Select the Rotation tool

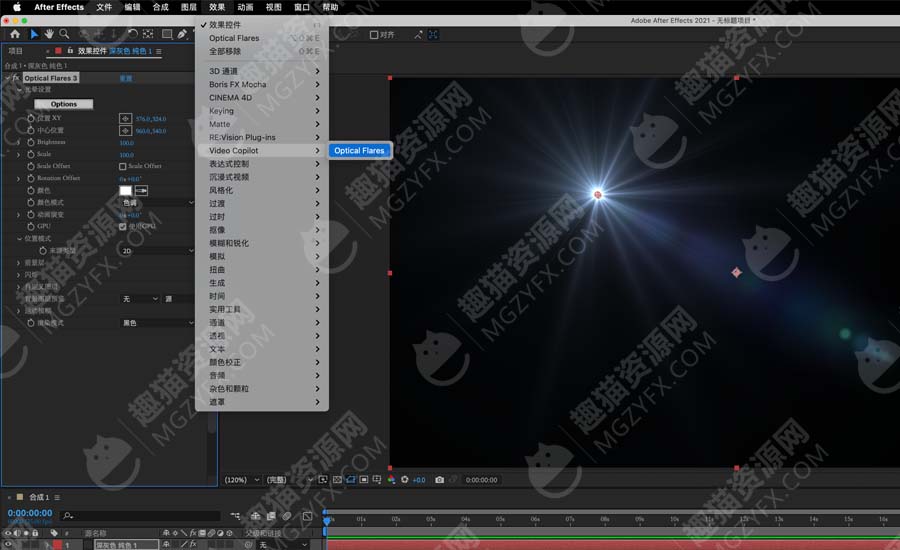pyautogui.click(x=133, y=34)
